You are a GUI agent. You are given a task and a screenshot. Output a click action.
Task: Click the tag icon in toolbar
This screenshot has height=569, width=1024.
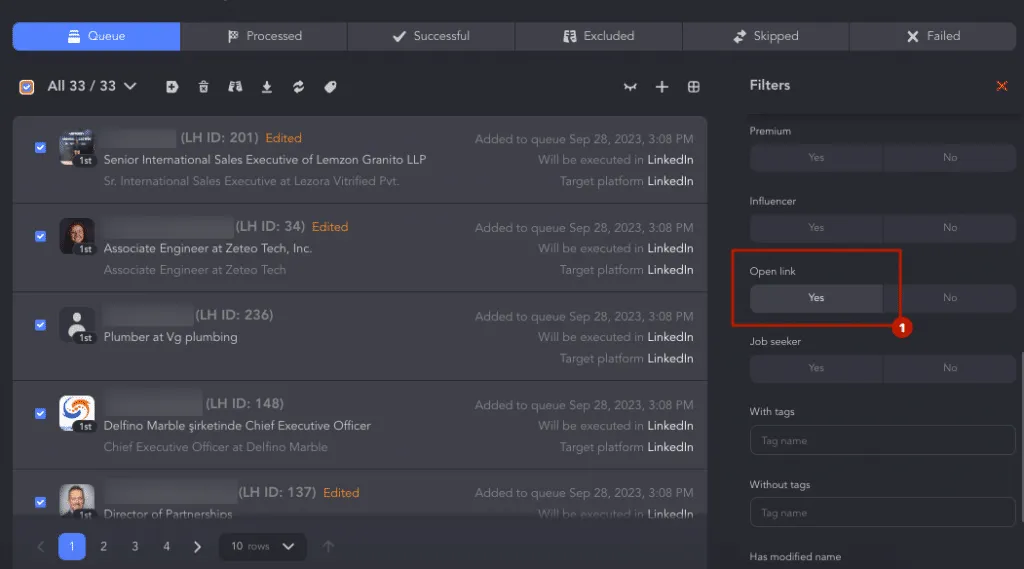pos(330,87)
